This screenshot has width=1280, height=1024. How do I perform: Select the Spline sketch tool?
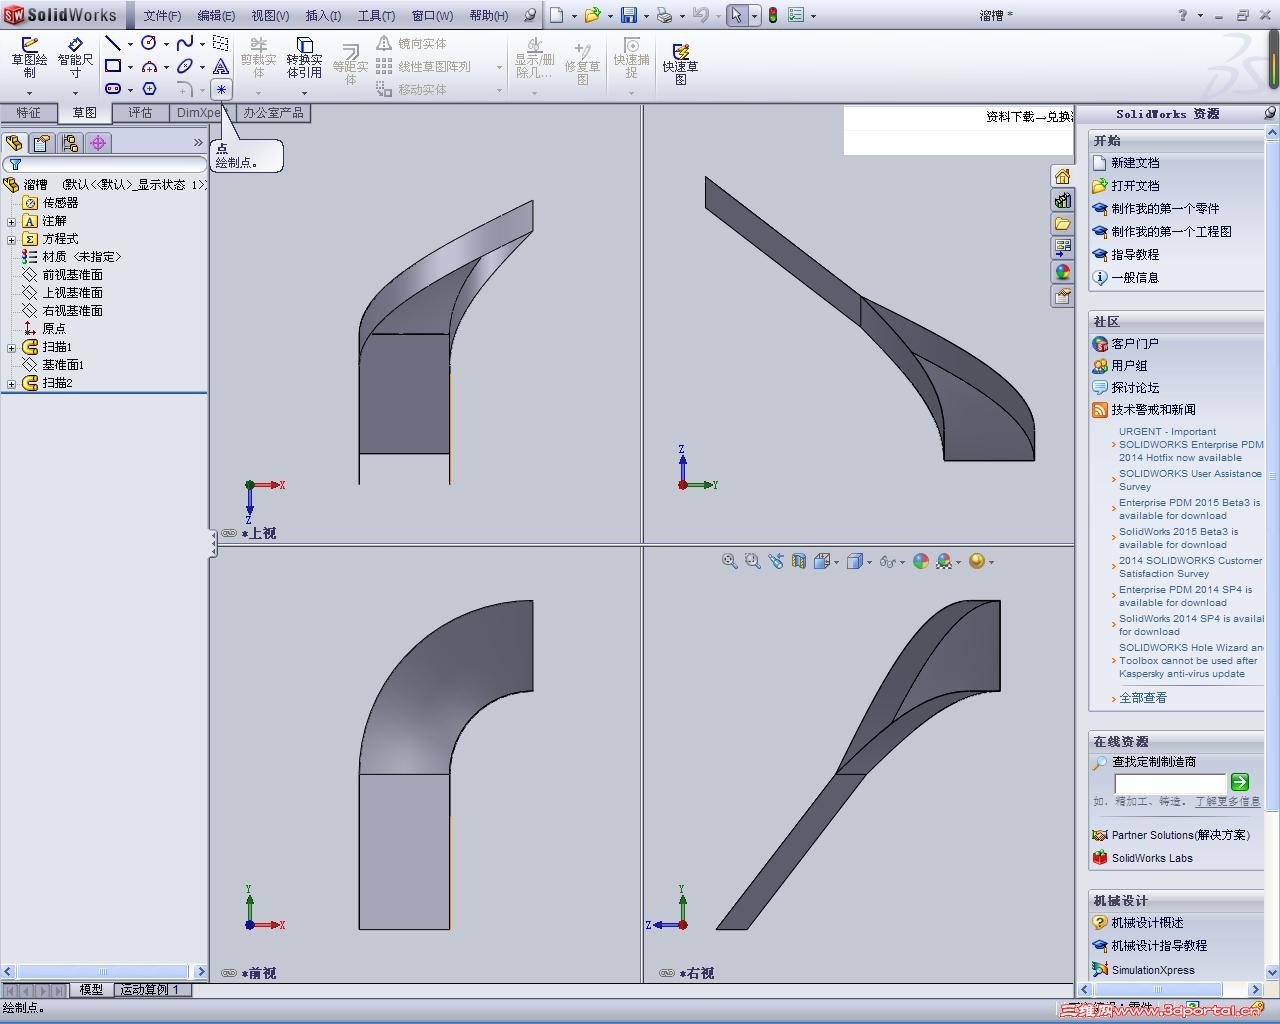click(185, 43)
